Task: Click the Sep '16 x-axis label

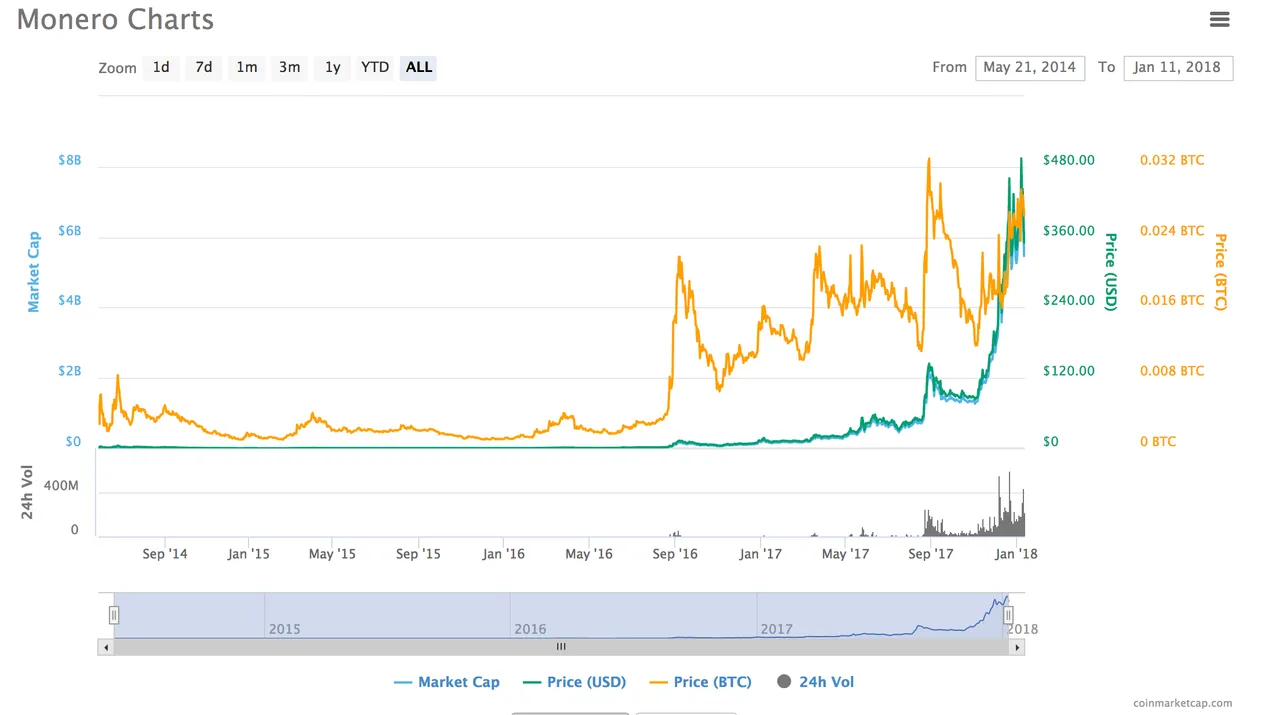Action: pos(675,553)
